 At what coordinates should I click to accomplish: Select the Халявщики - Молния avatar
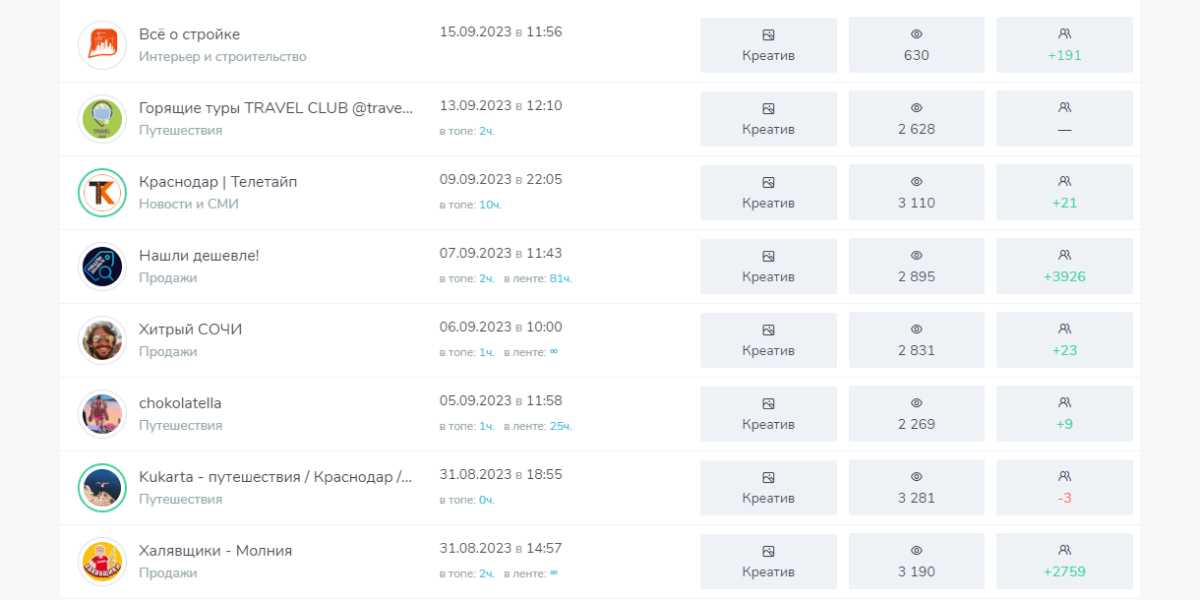102,562
